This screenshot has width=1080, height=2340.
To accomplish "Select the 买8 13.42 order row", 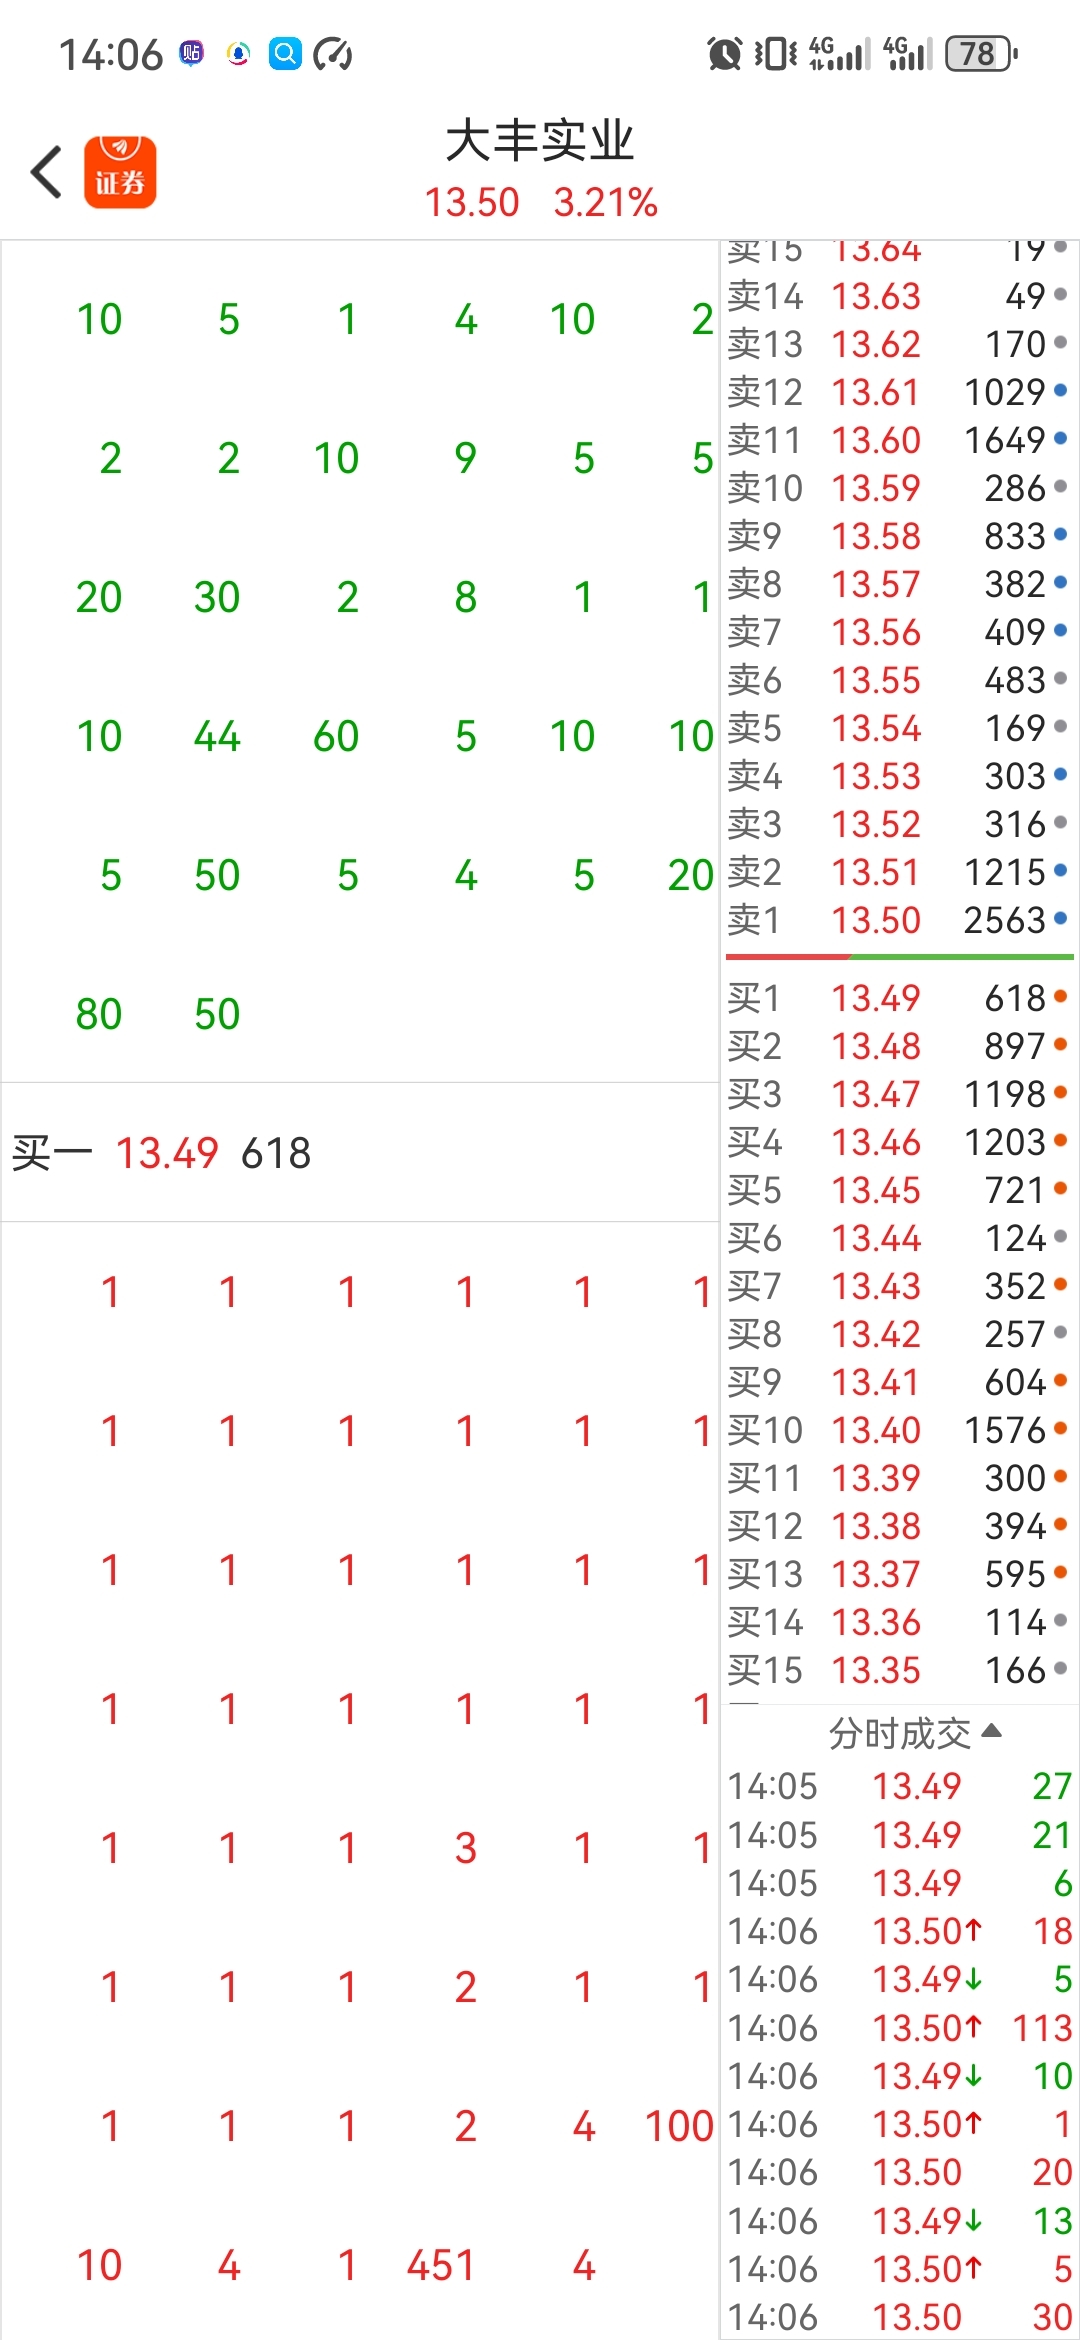I will click(x=898, y=1334).
